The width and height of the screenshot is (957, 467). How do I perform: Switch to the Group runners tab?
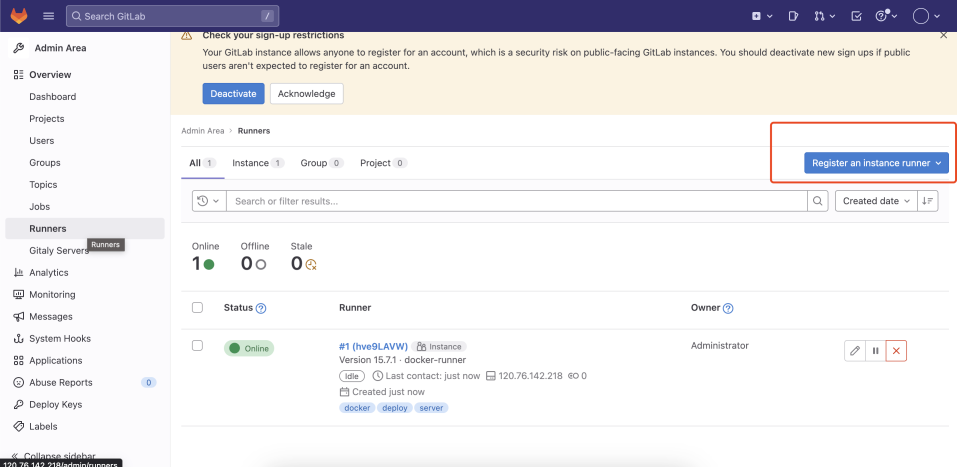click(322, 163)
